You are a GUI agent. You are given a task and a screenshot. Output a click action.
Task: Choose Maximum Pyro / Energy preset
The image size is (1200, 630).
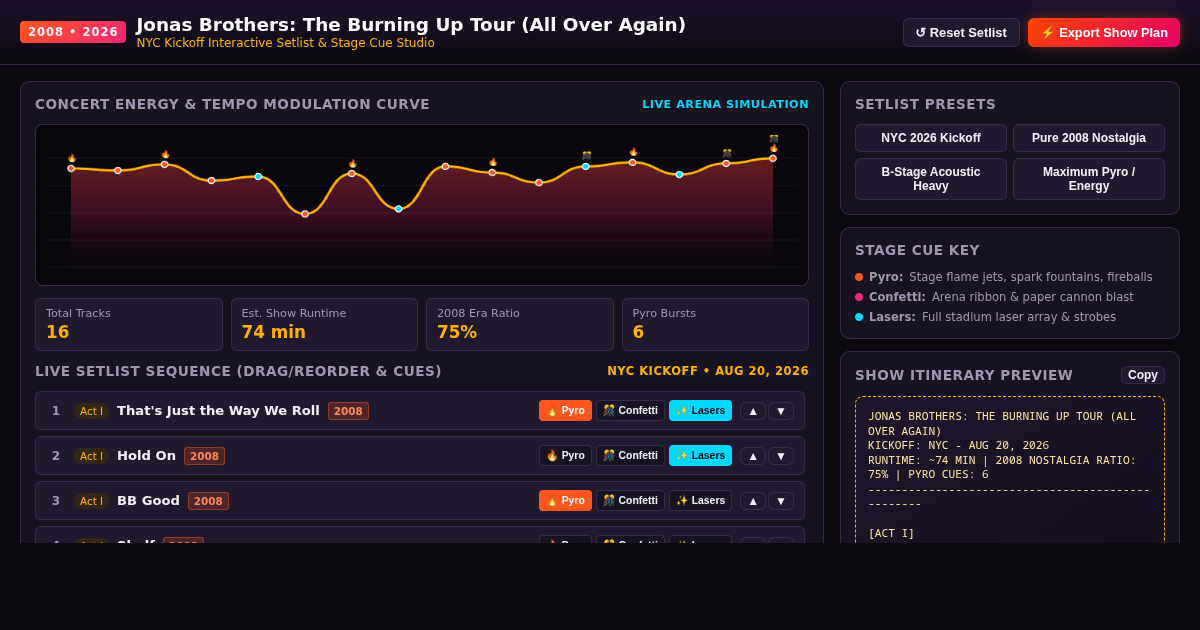[1089, 179]
